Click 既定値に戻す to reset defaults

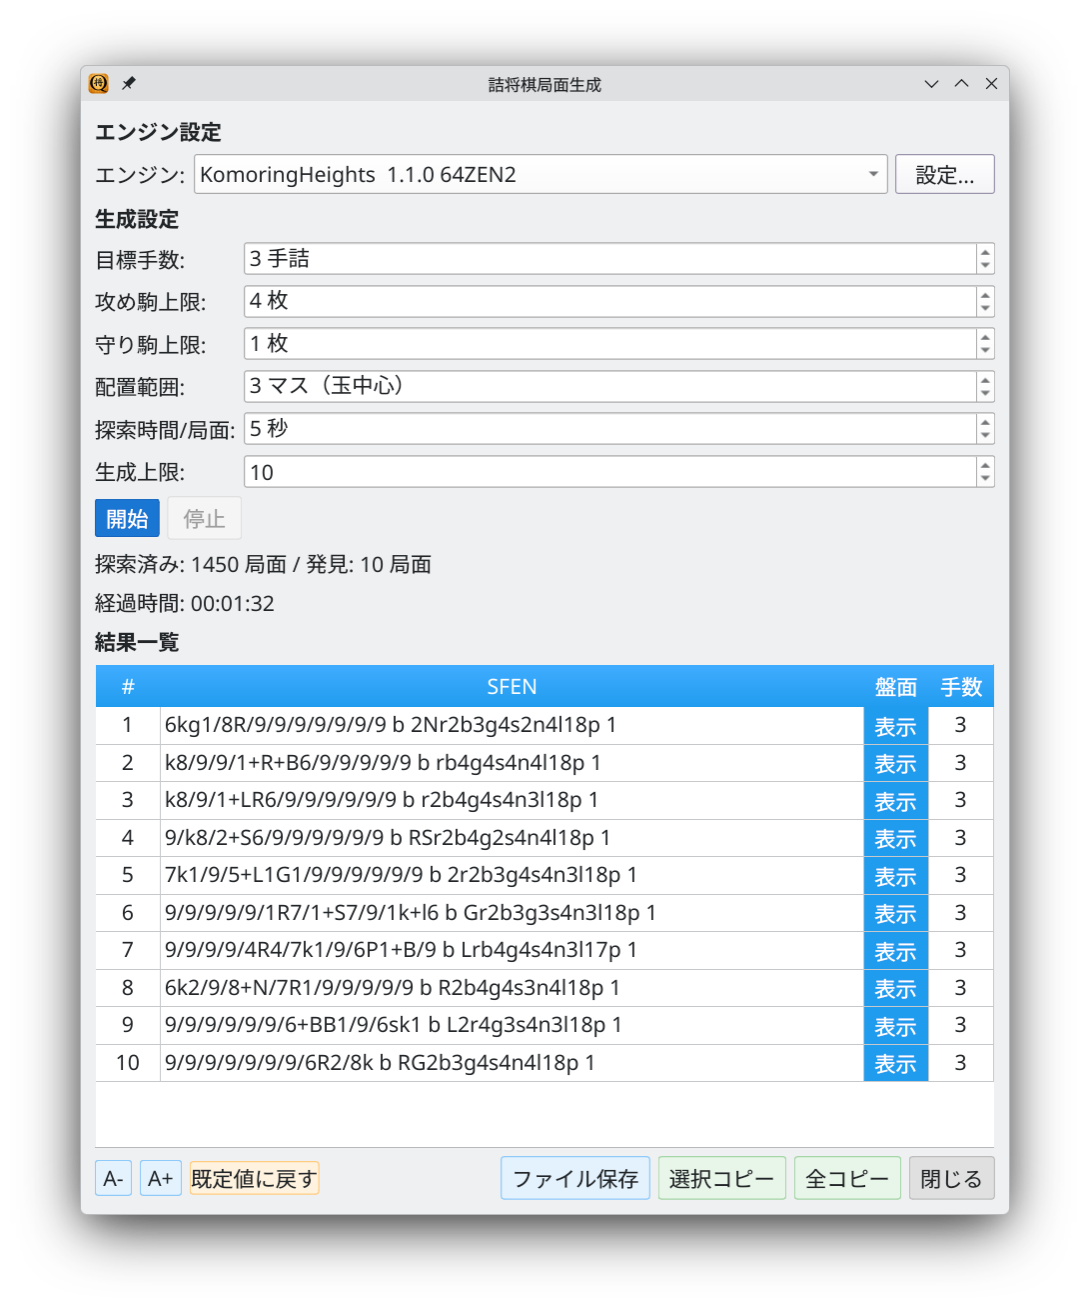click(254, 1179)
